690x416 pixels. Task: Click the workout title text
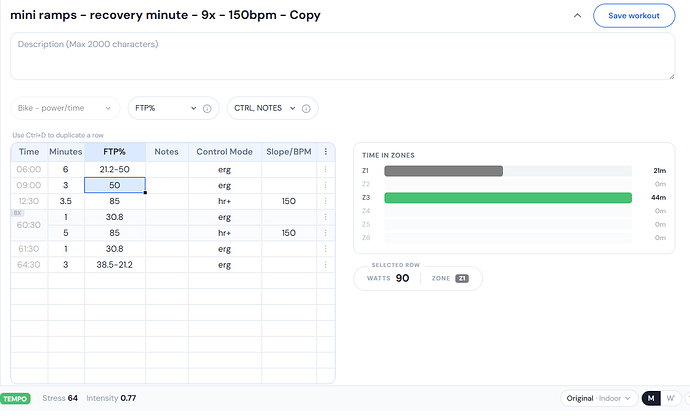coord(165,15)
